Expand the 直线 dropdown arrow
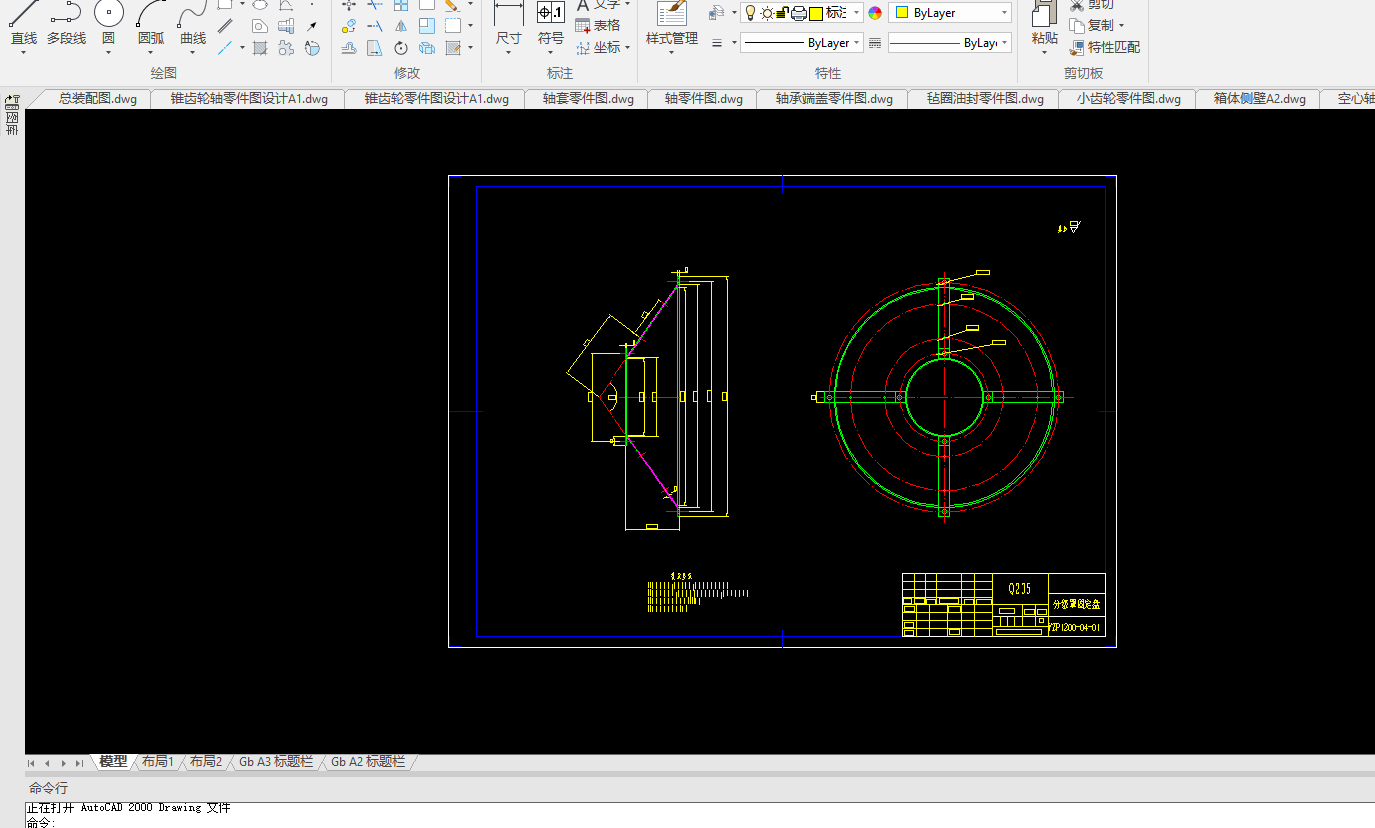 pos(24,53)
